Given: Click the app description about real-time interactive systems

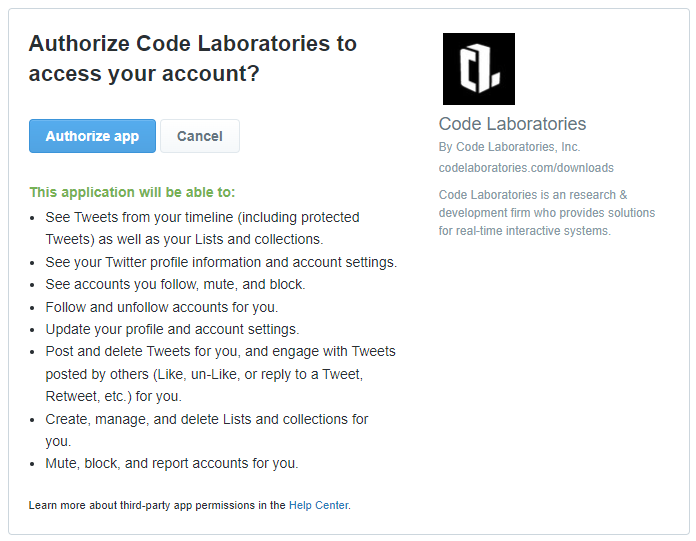Looking at the screenshot, I should click(547, 213).
